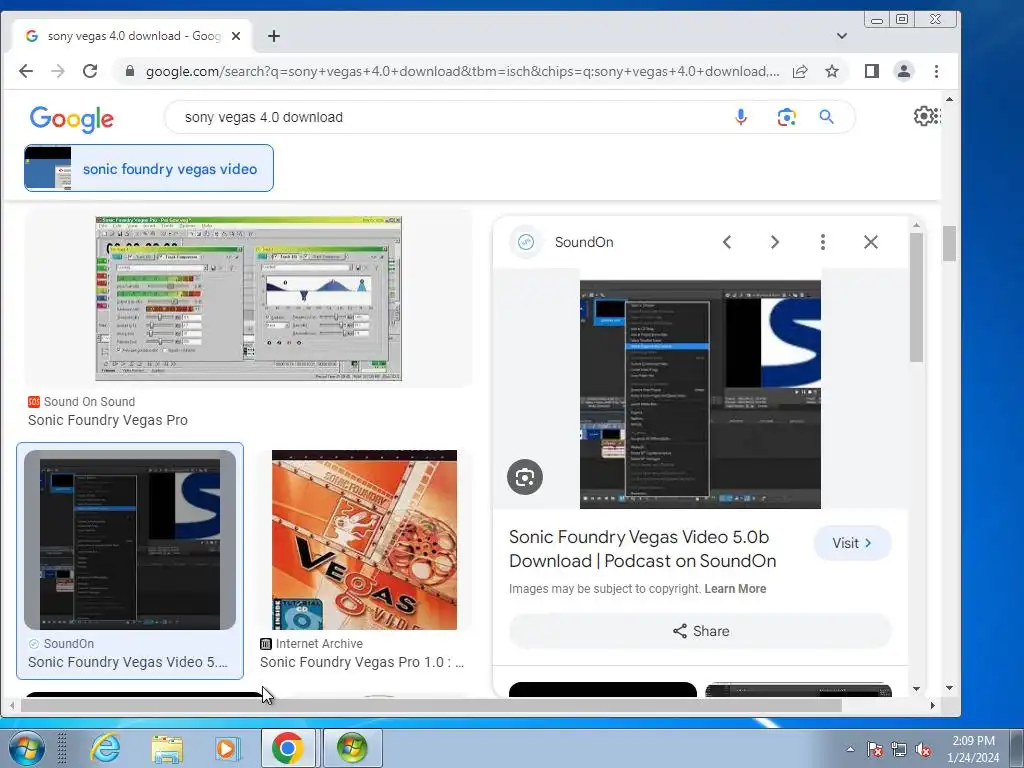Open the Chrome side panel
The image size is (1024, 768).
(872, 71)
